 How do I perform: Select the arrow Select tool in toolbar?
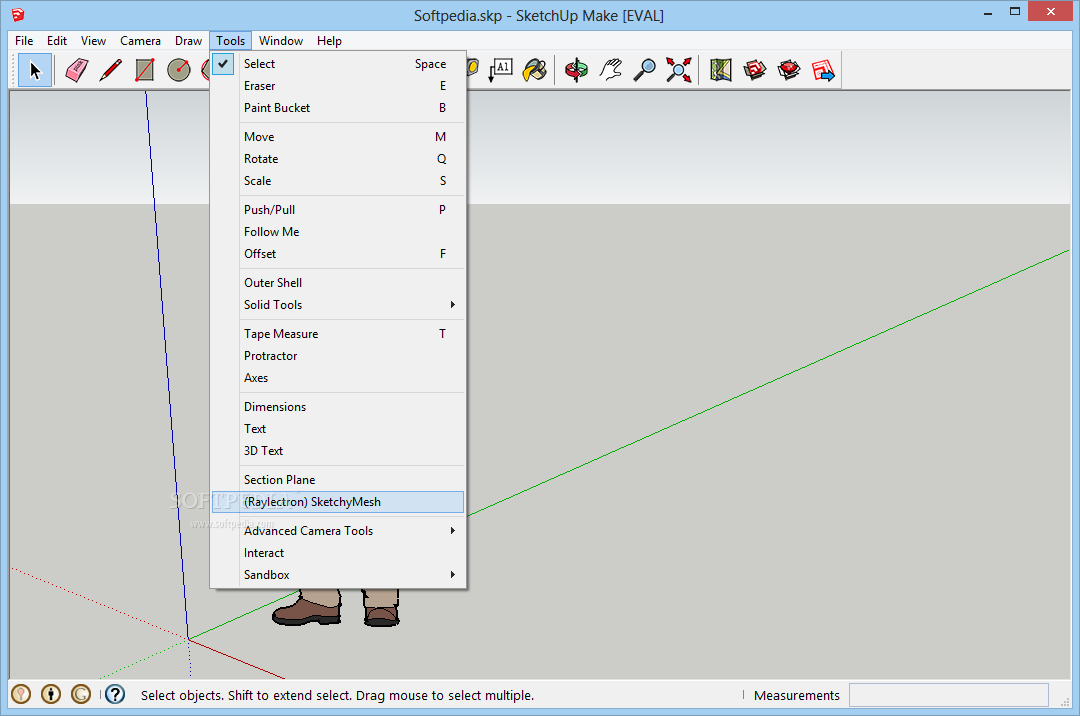pyautogui.click(x=35, y=70)
